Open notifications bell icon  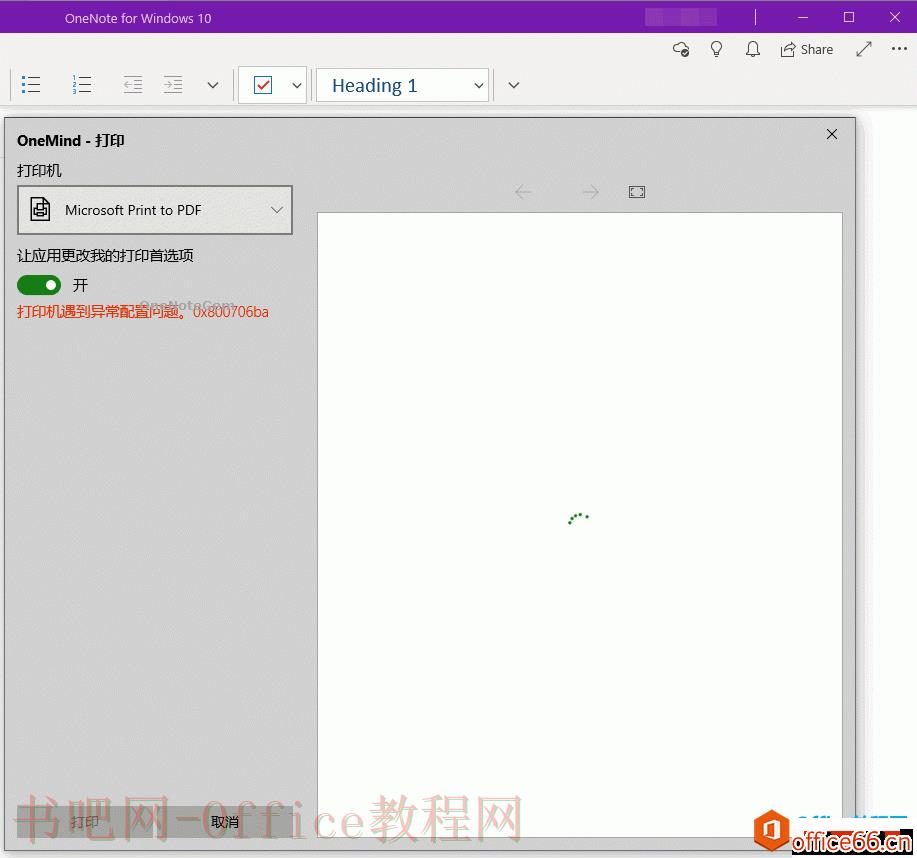point(753,50)
